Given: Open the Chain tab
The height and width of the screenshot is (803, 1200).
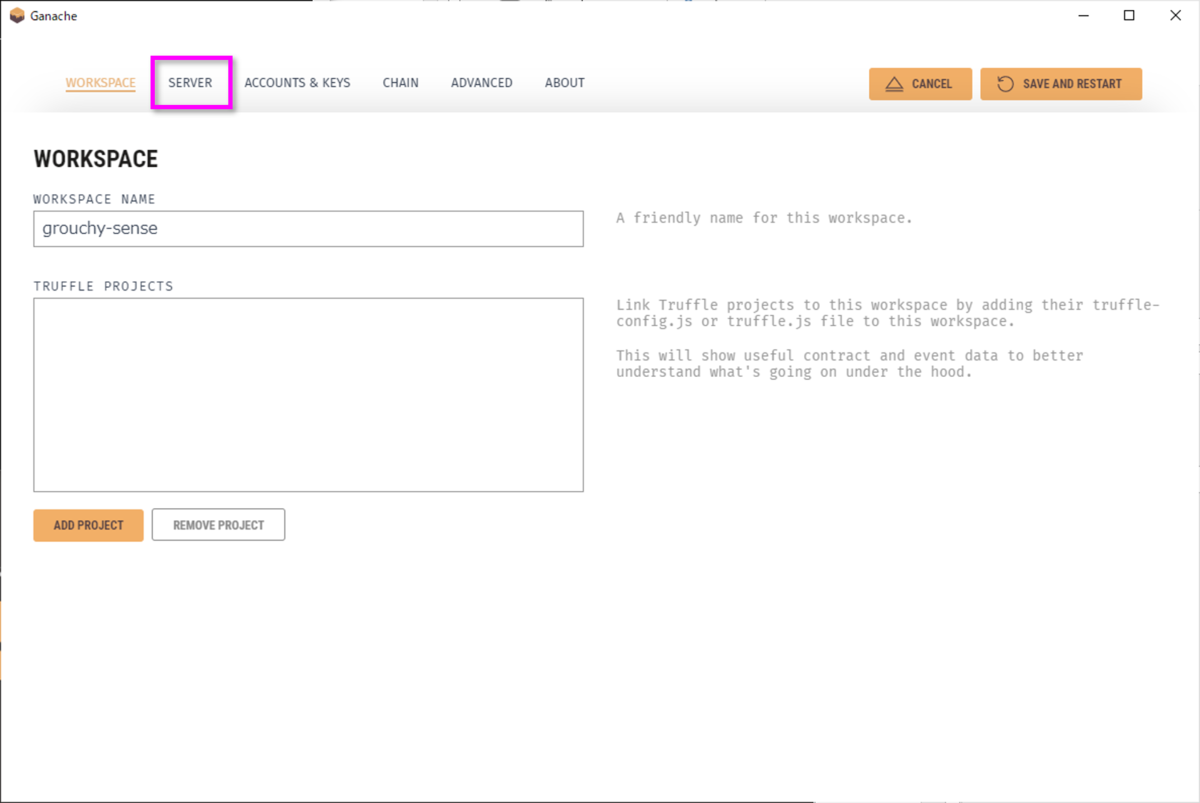Looking at the screenshot, I should 400,83.
